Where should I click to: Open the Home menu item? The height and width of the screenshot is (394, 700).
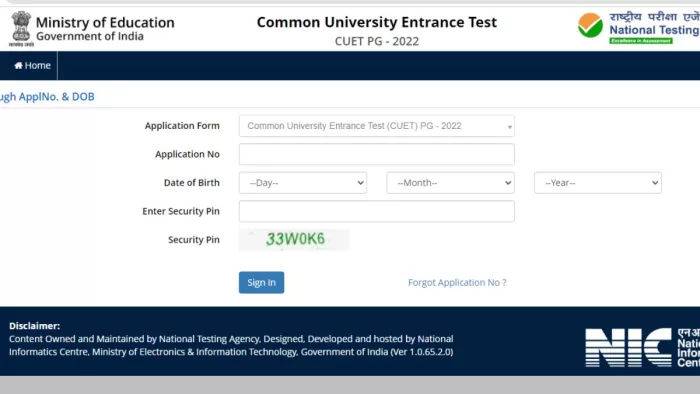[x=32, y=66]
